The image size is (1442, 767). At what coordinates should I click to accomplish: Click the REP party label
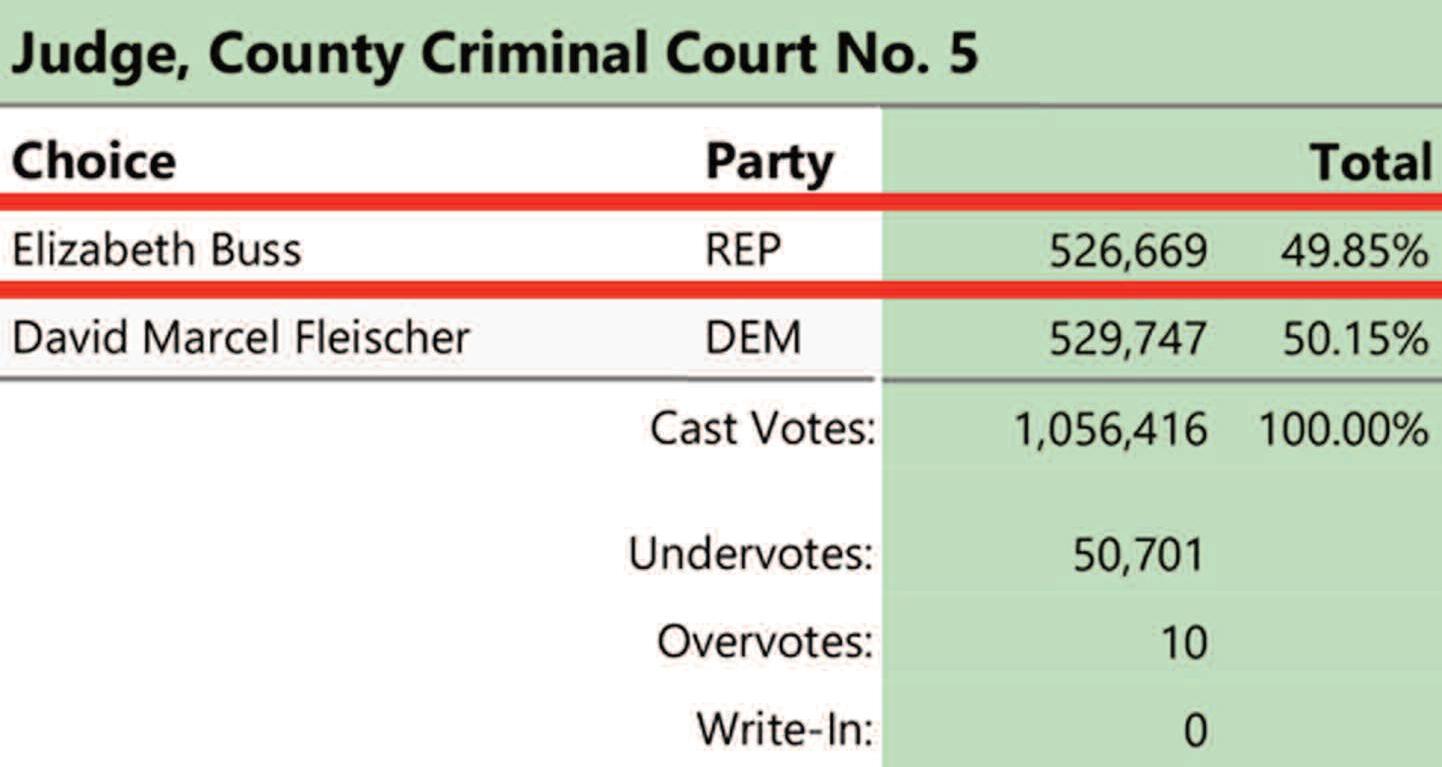[743, 251]
